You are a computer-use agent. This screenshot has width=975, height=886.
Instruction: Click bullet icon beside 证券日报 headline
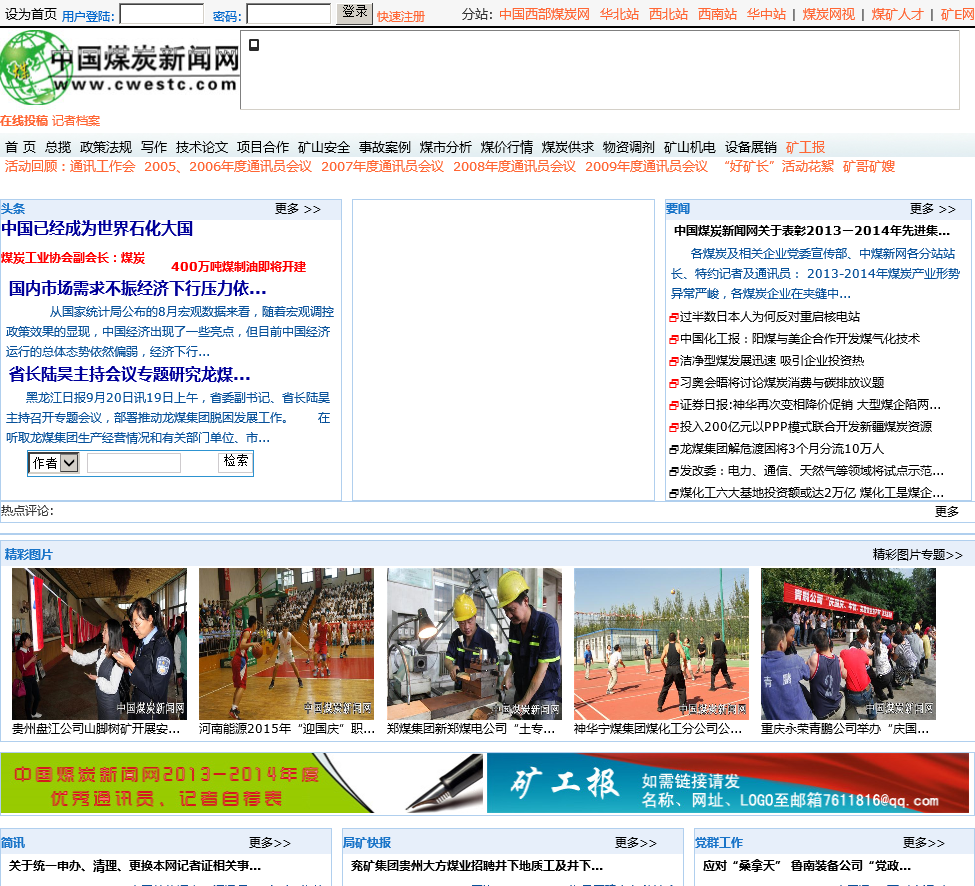point(673,405)
